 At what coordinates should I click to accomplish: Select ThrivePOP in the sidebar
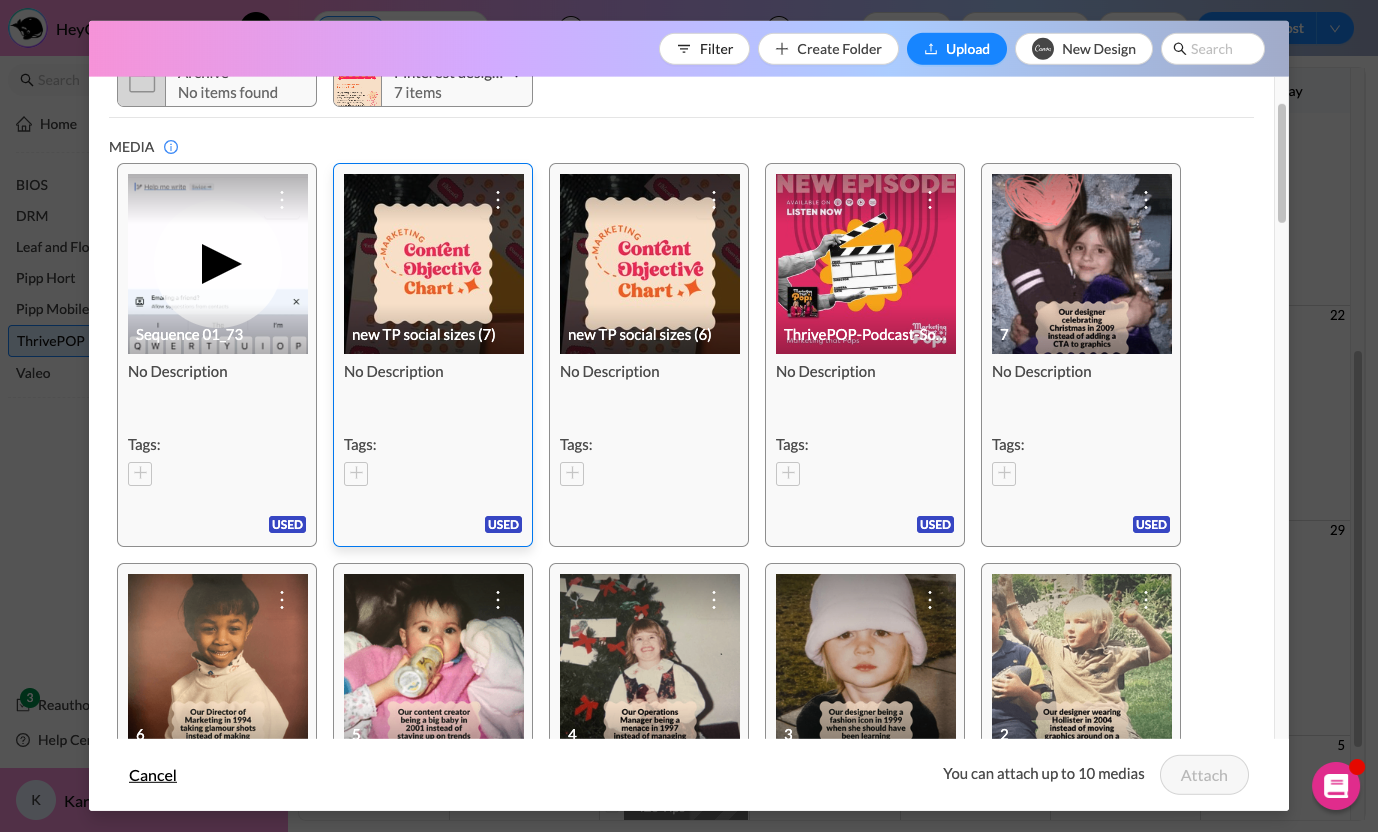pyautogui.click(x=51, y=341)
